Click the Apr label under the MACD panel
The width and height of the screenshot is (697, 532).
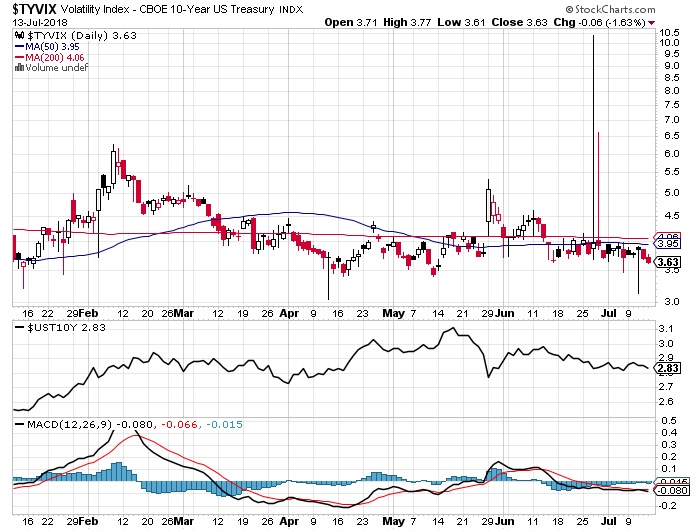tap(289, 521)
